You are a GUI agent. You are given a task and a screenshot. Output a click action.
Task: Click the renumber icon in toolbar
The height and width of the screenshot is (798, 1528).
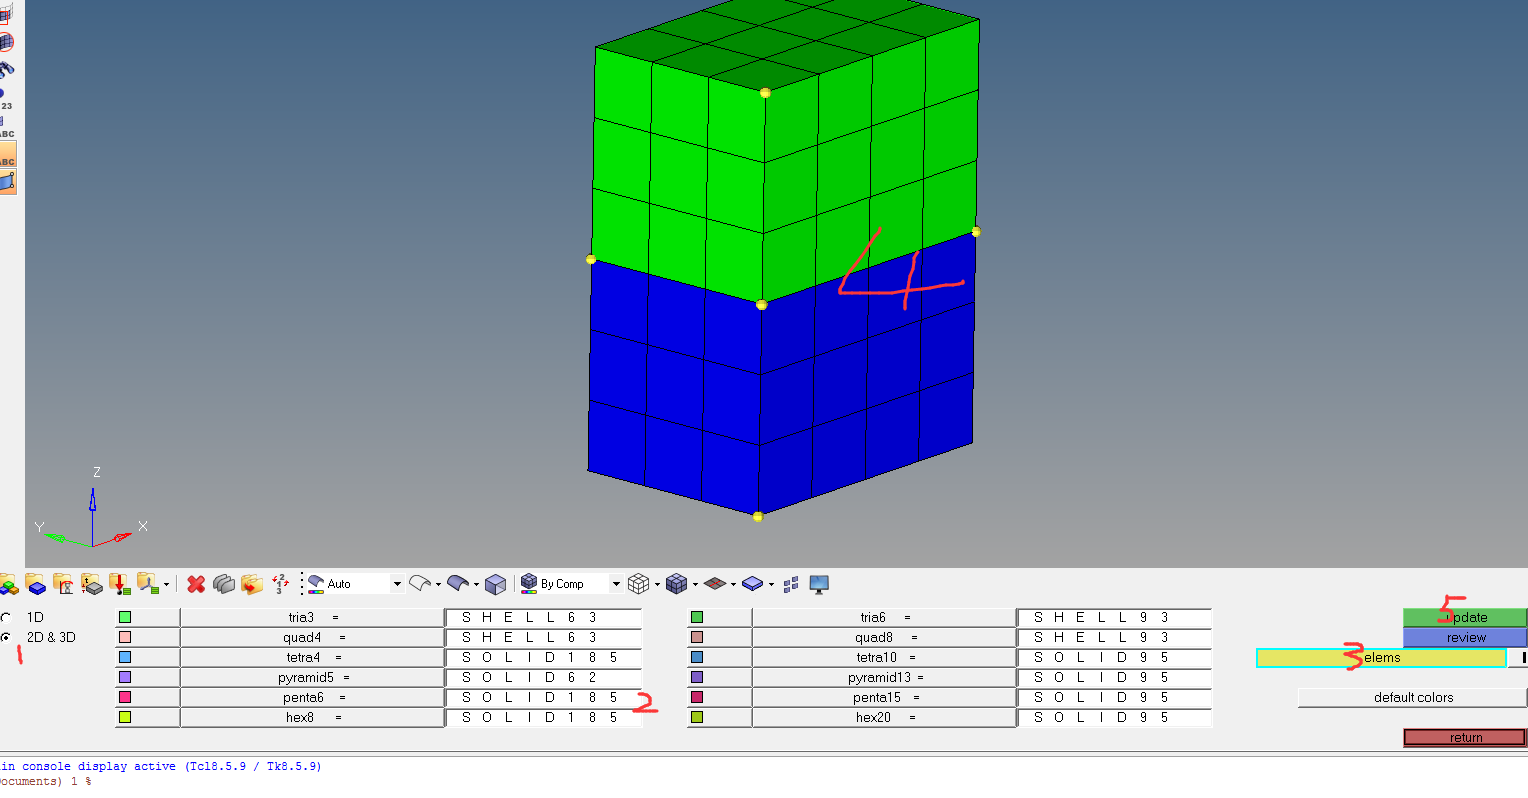(x=280, y=584)
